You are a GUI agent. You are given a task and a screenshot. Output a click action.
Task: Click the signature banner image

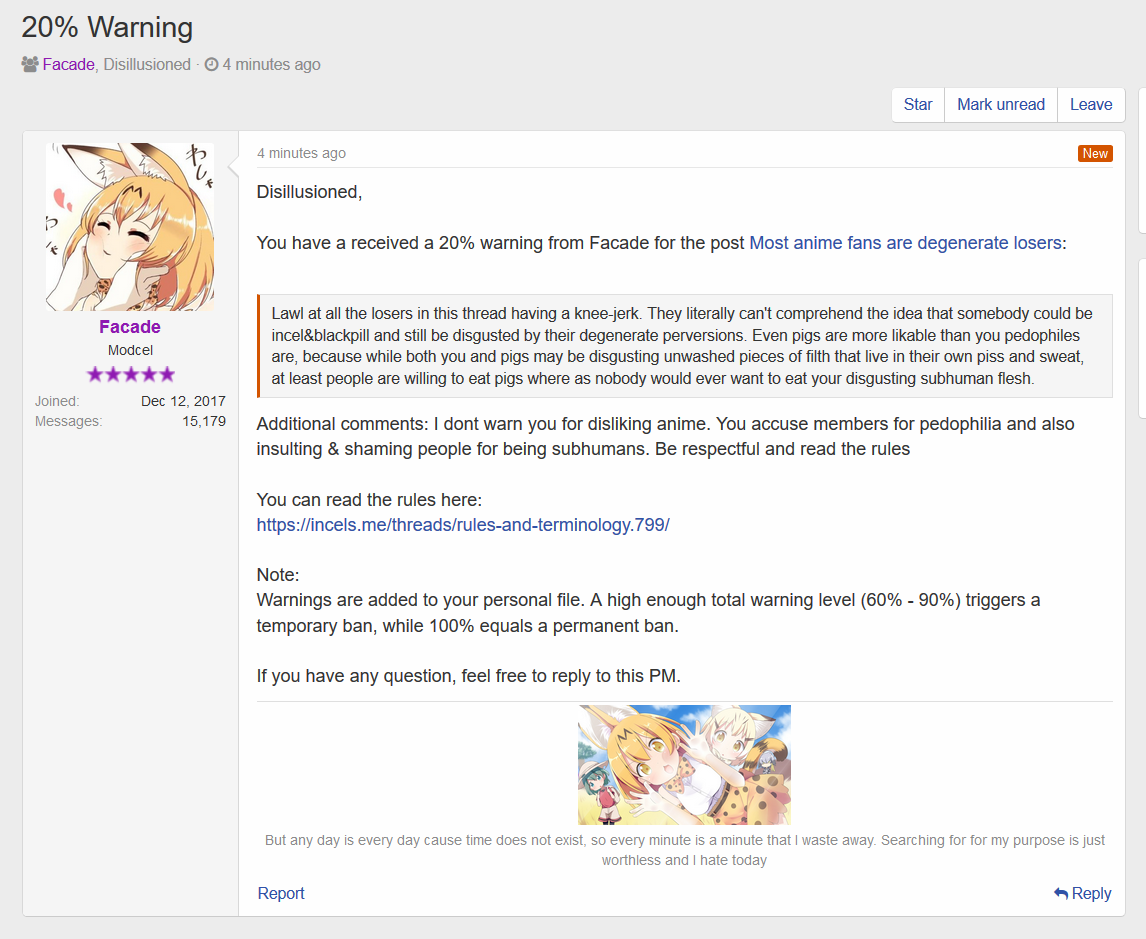684,765
